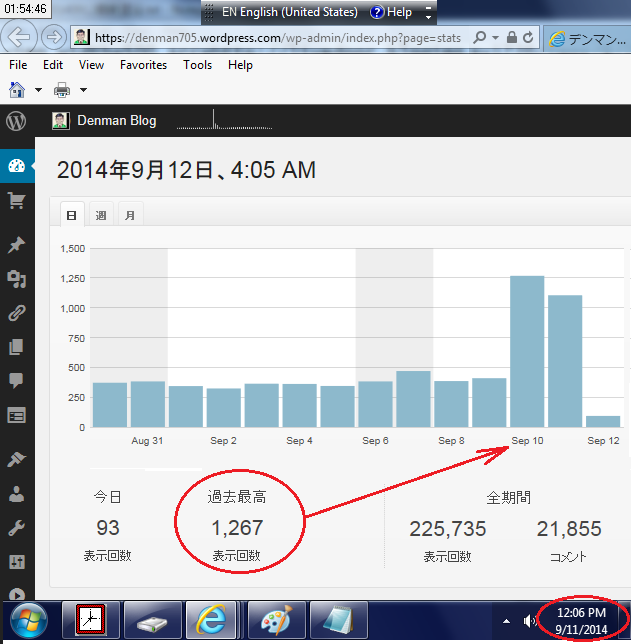
Task: Click today's view count 93
Action: [108, 528]
